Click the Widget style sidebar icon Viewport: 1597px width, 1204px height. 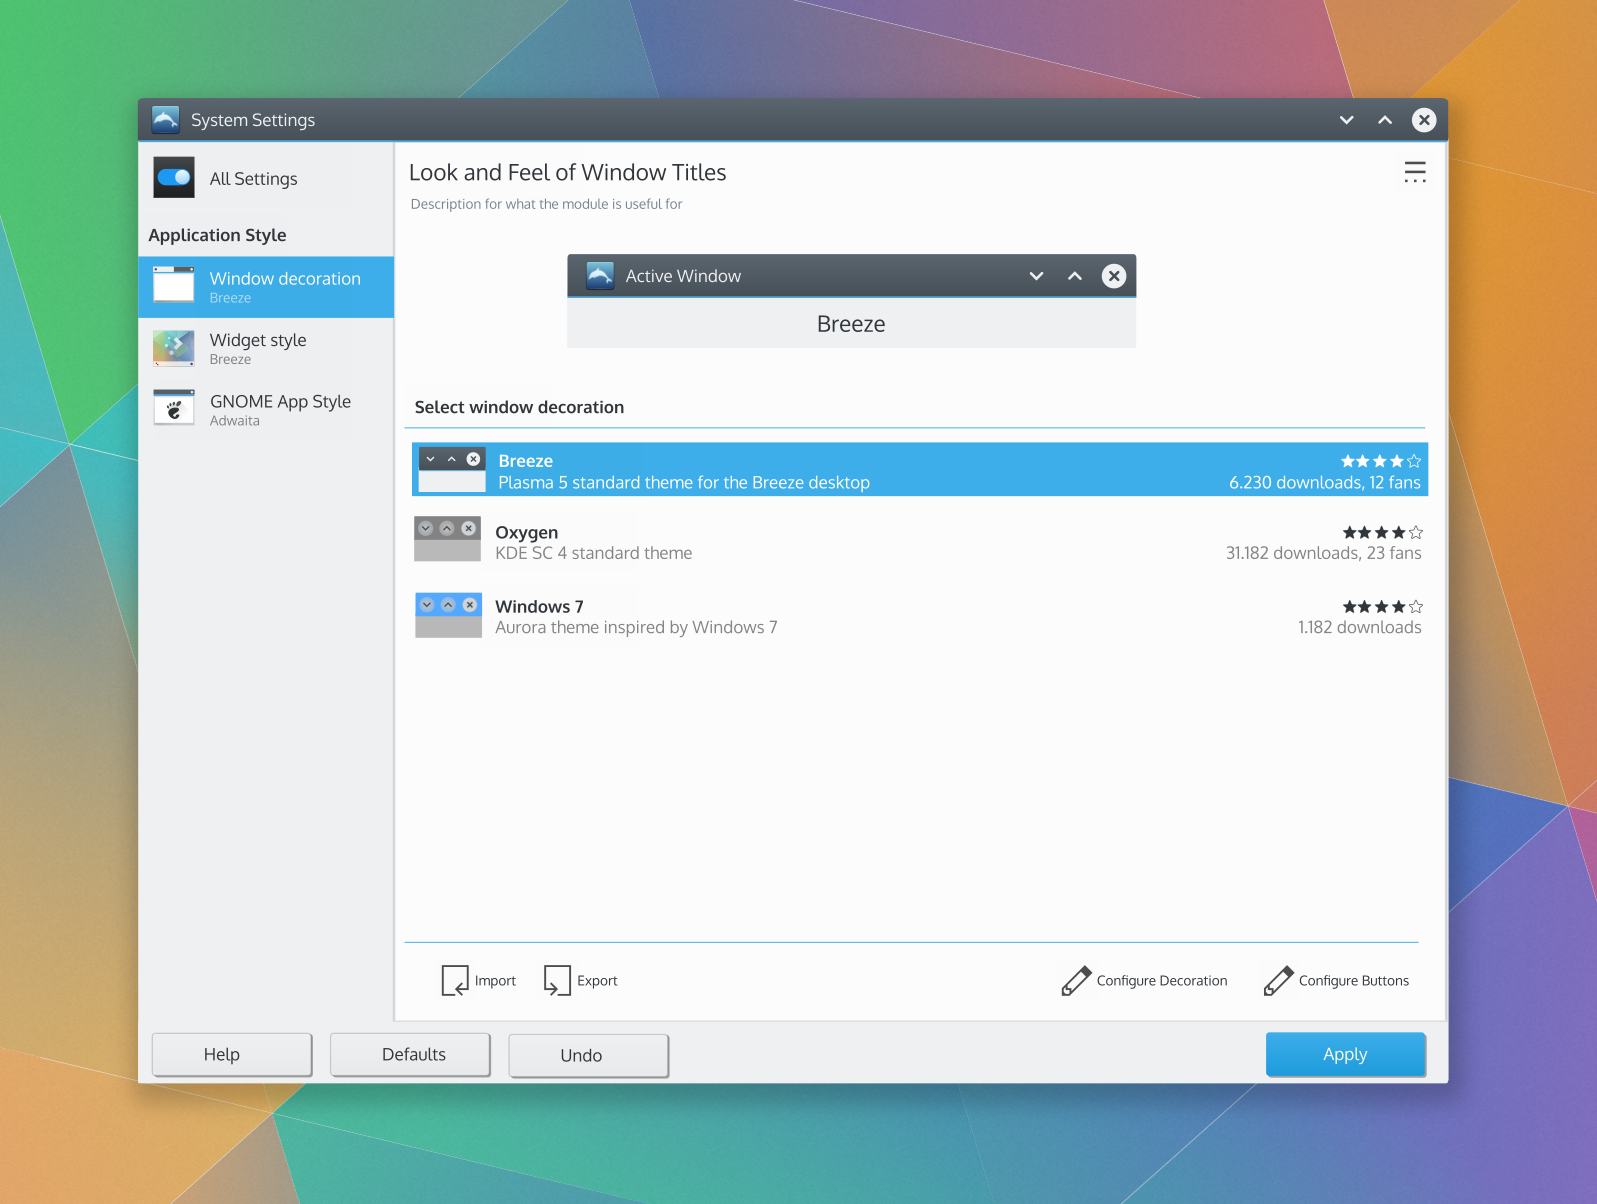(174, 347)
